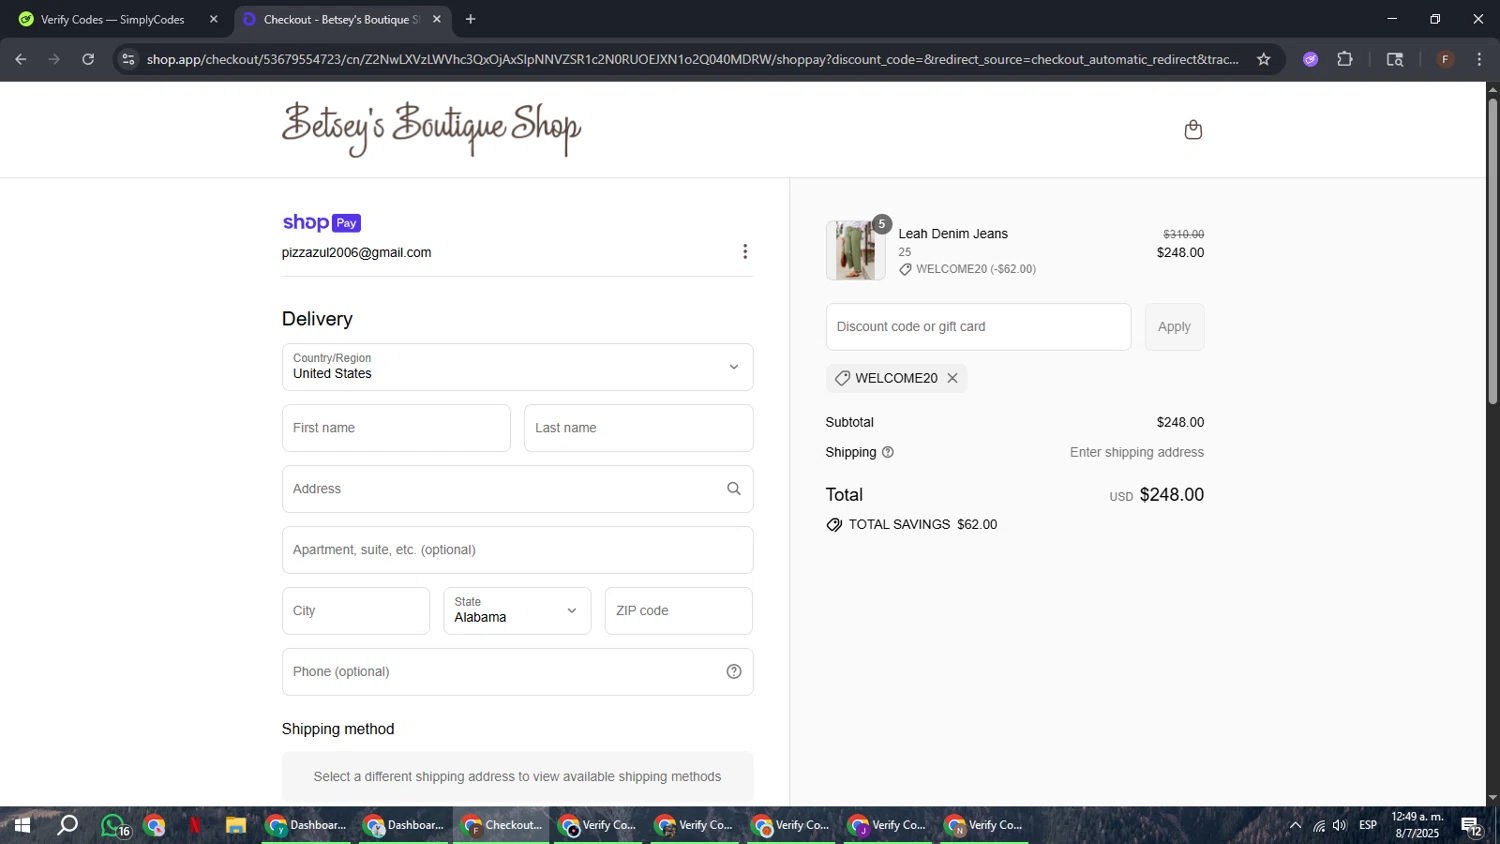Open File Explorer from the taskbar
The image size is (1500, 844).
pyautogui.click(x=236, y=826)
